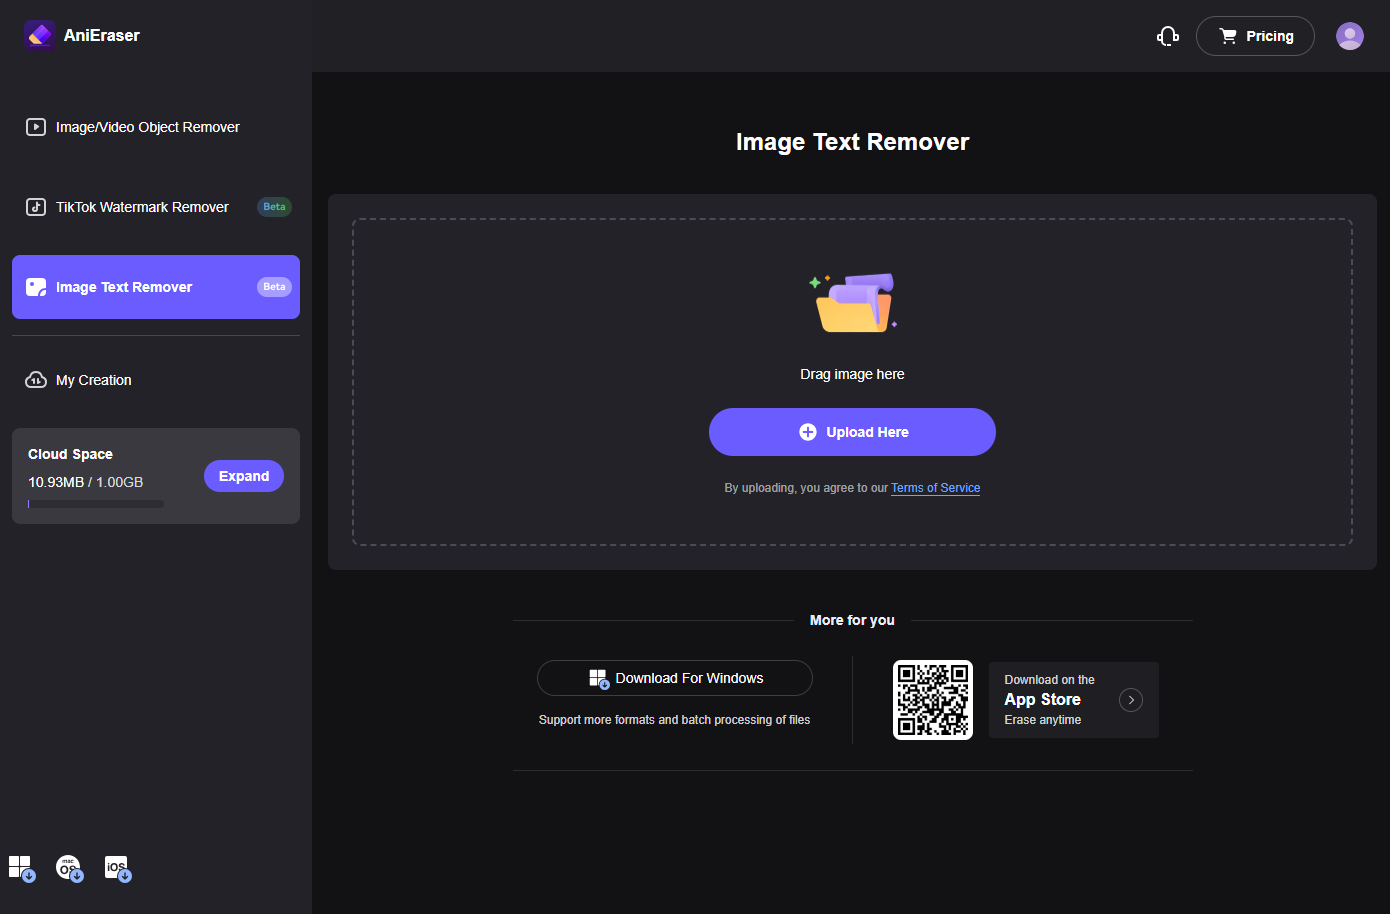Click the App Store chevron arrow icon
Viewport: 1390px width, 914px height.
point(1131,700)
